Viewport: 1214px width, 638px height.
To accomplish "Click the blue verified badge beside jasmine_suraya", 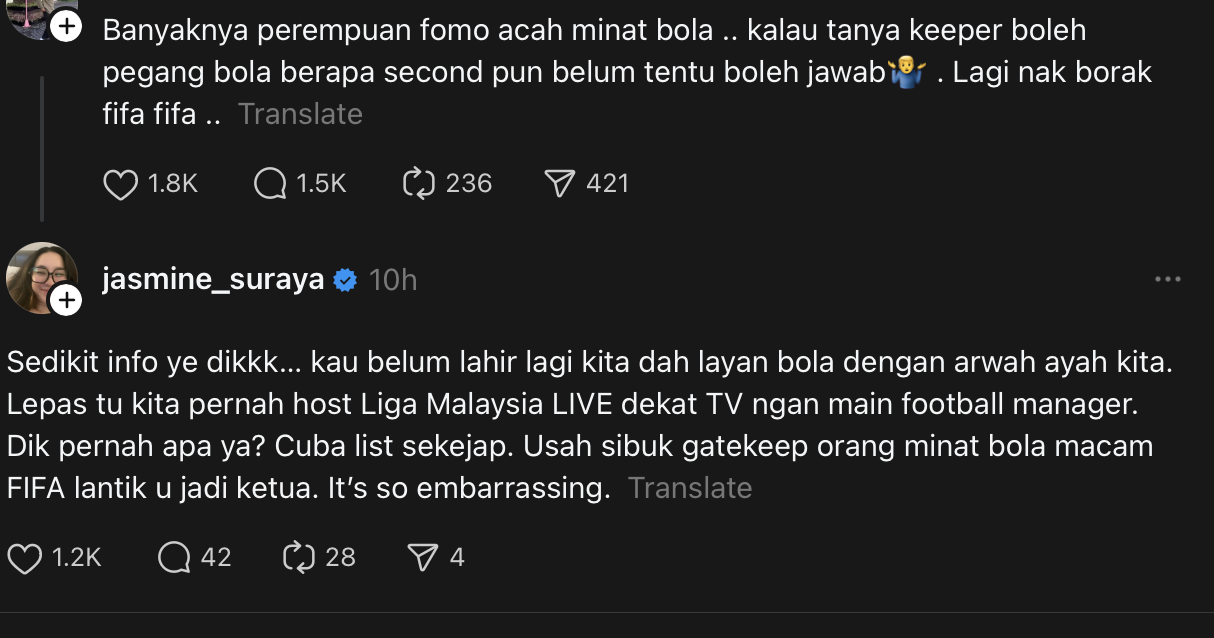I will (345, 281).
